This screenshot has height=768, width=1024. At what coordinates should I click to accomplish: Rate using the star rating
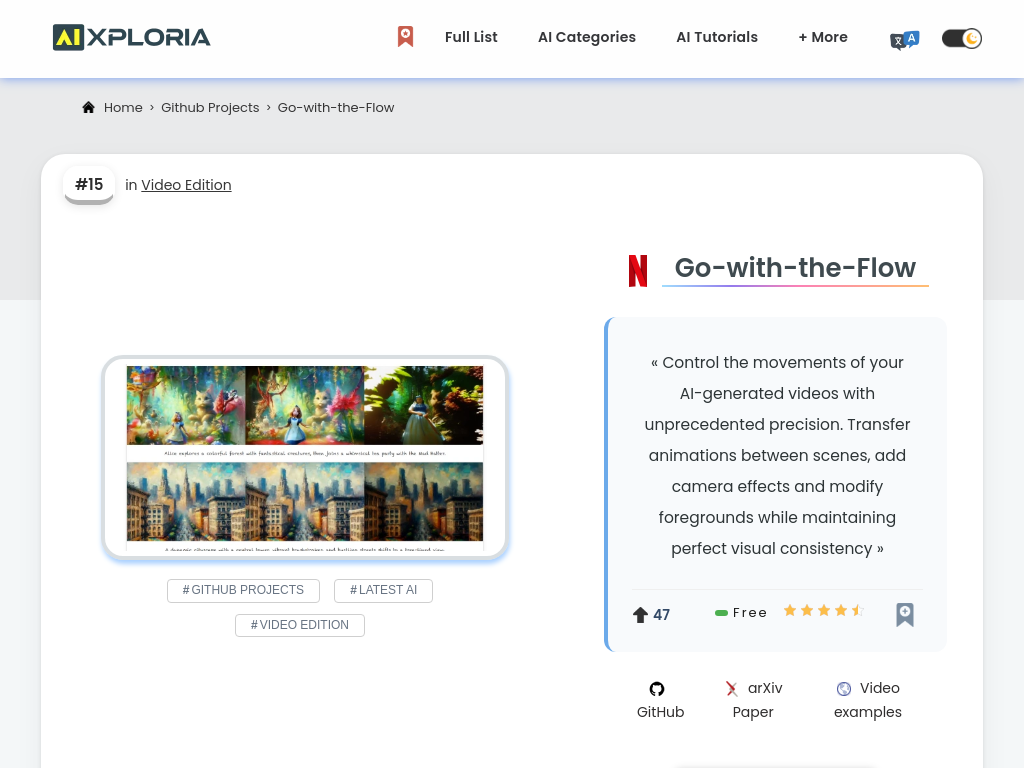pyautogui.click(x=823, y=611)
